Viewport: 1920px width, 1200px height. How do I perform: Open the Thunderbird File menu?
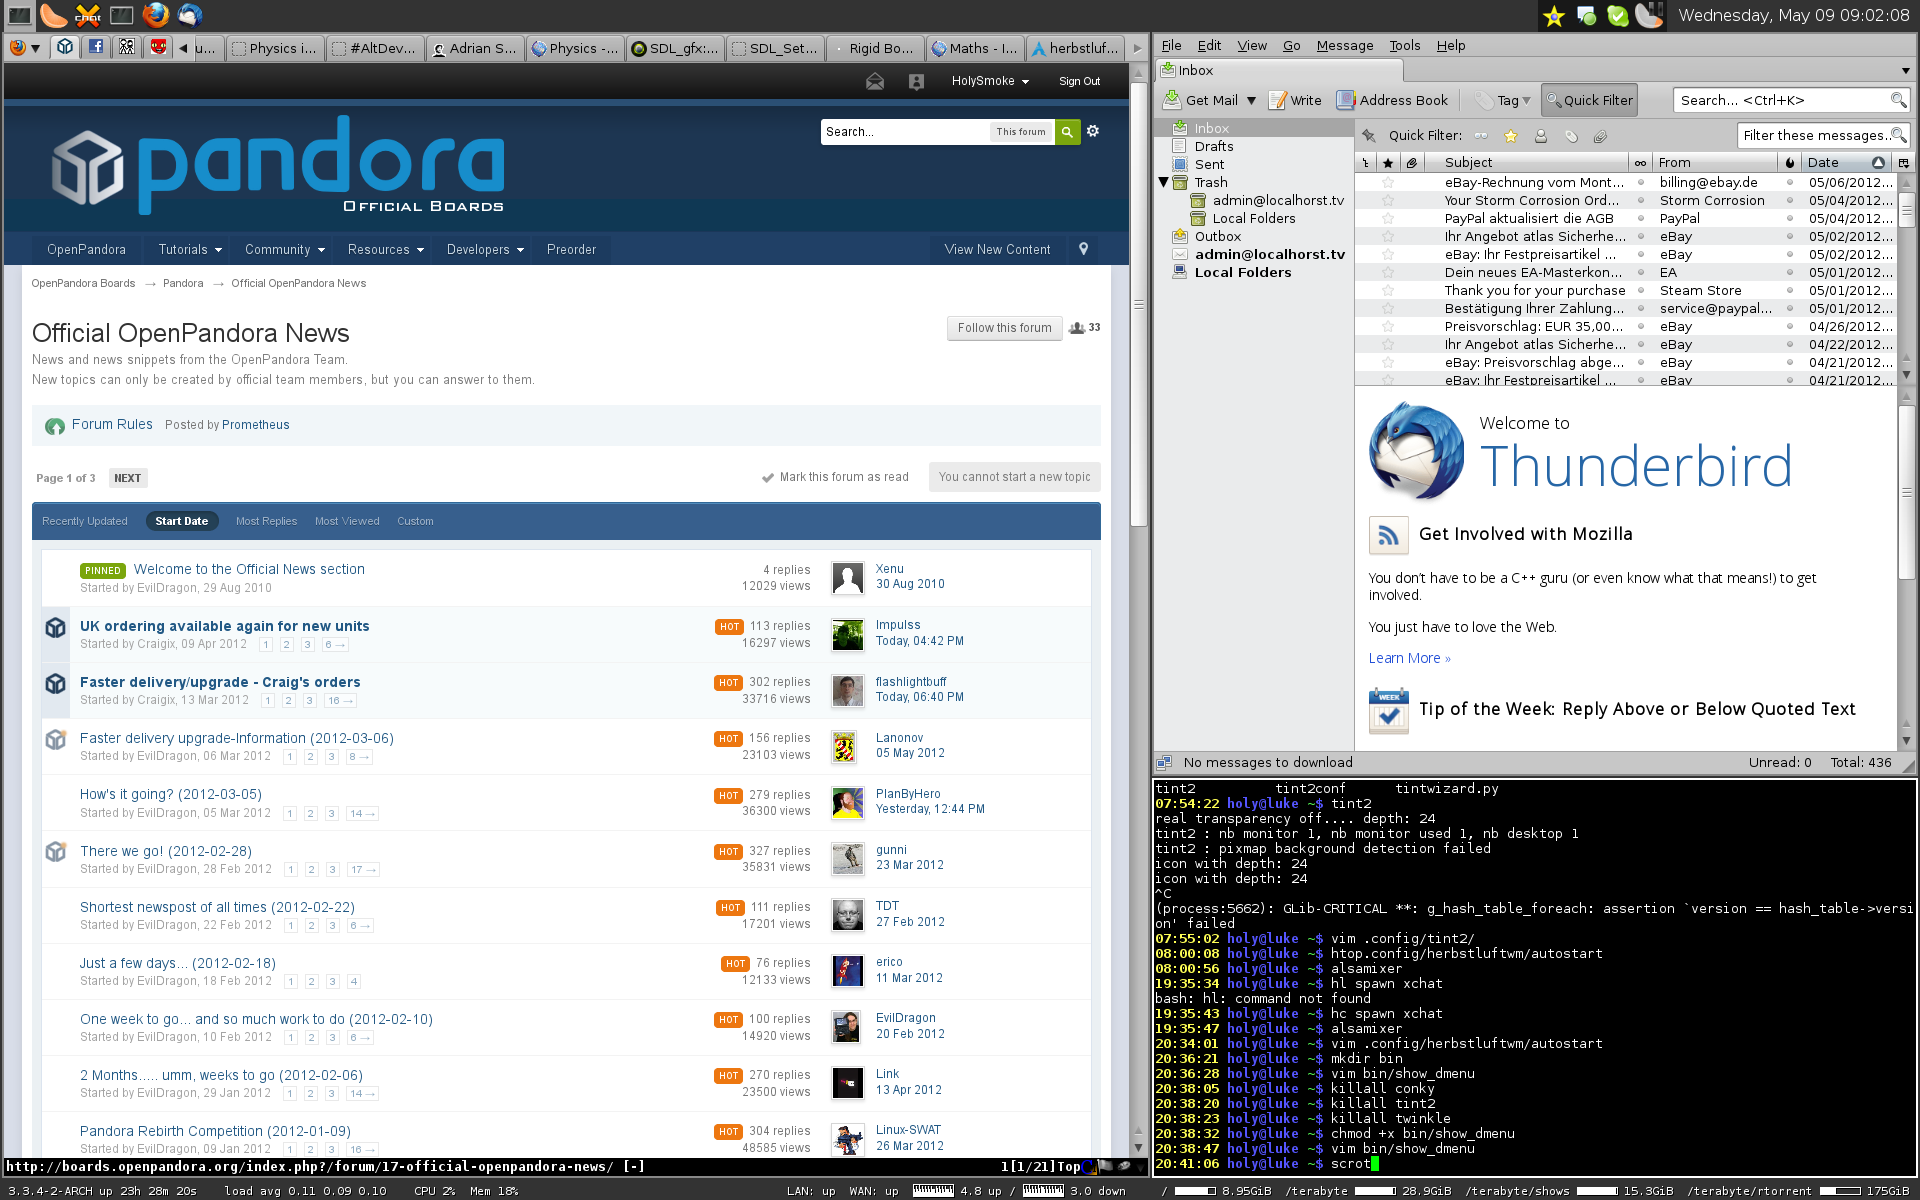(x=1171, y=45)
